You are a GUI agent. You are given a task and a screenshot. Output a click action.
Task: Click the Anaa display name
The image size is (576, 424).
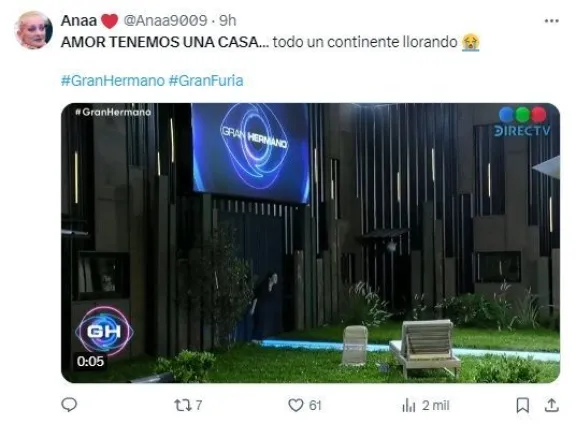(79, 21)
